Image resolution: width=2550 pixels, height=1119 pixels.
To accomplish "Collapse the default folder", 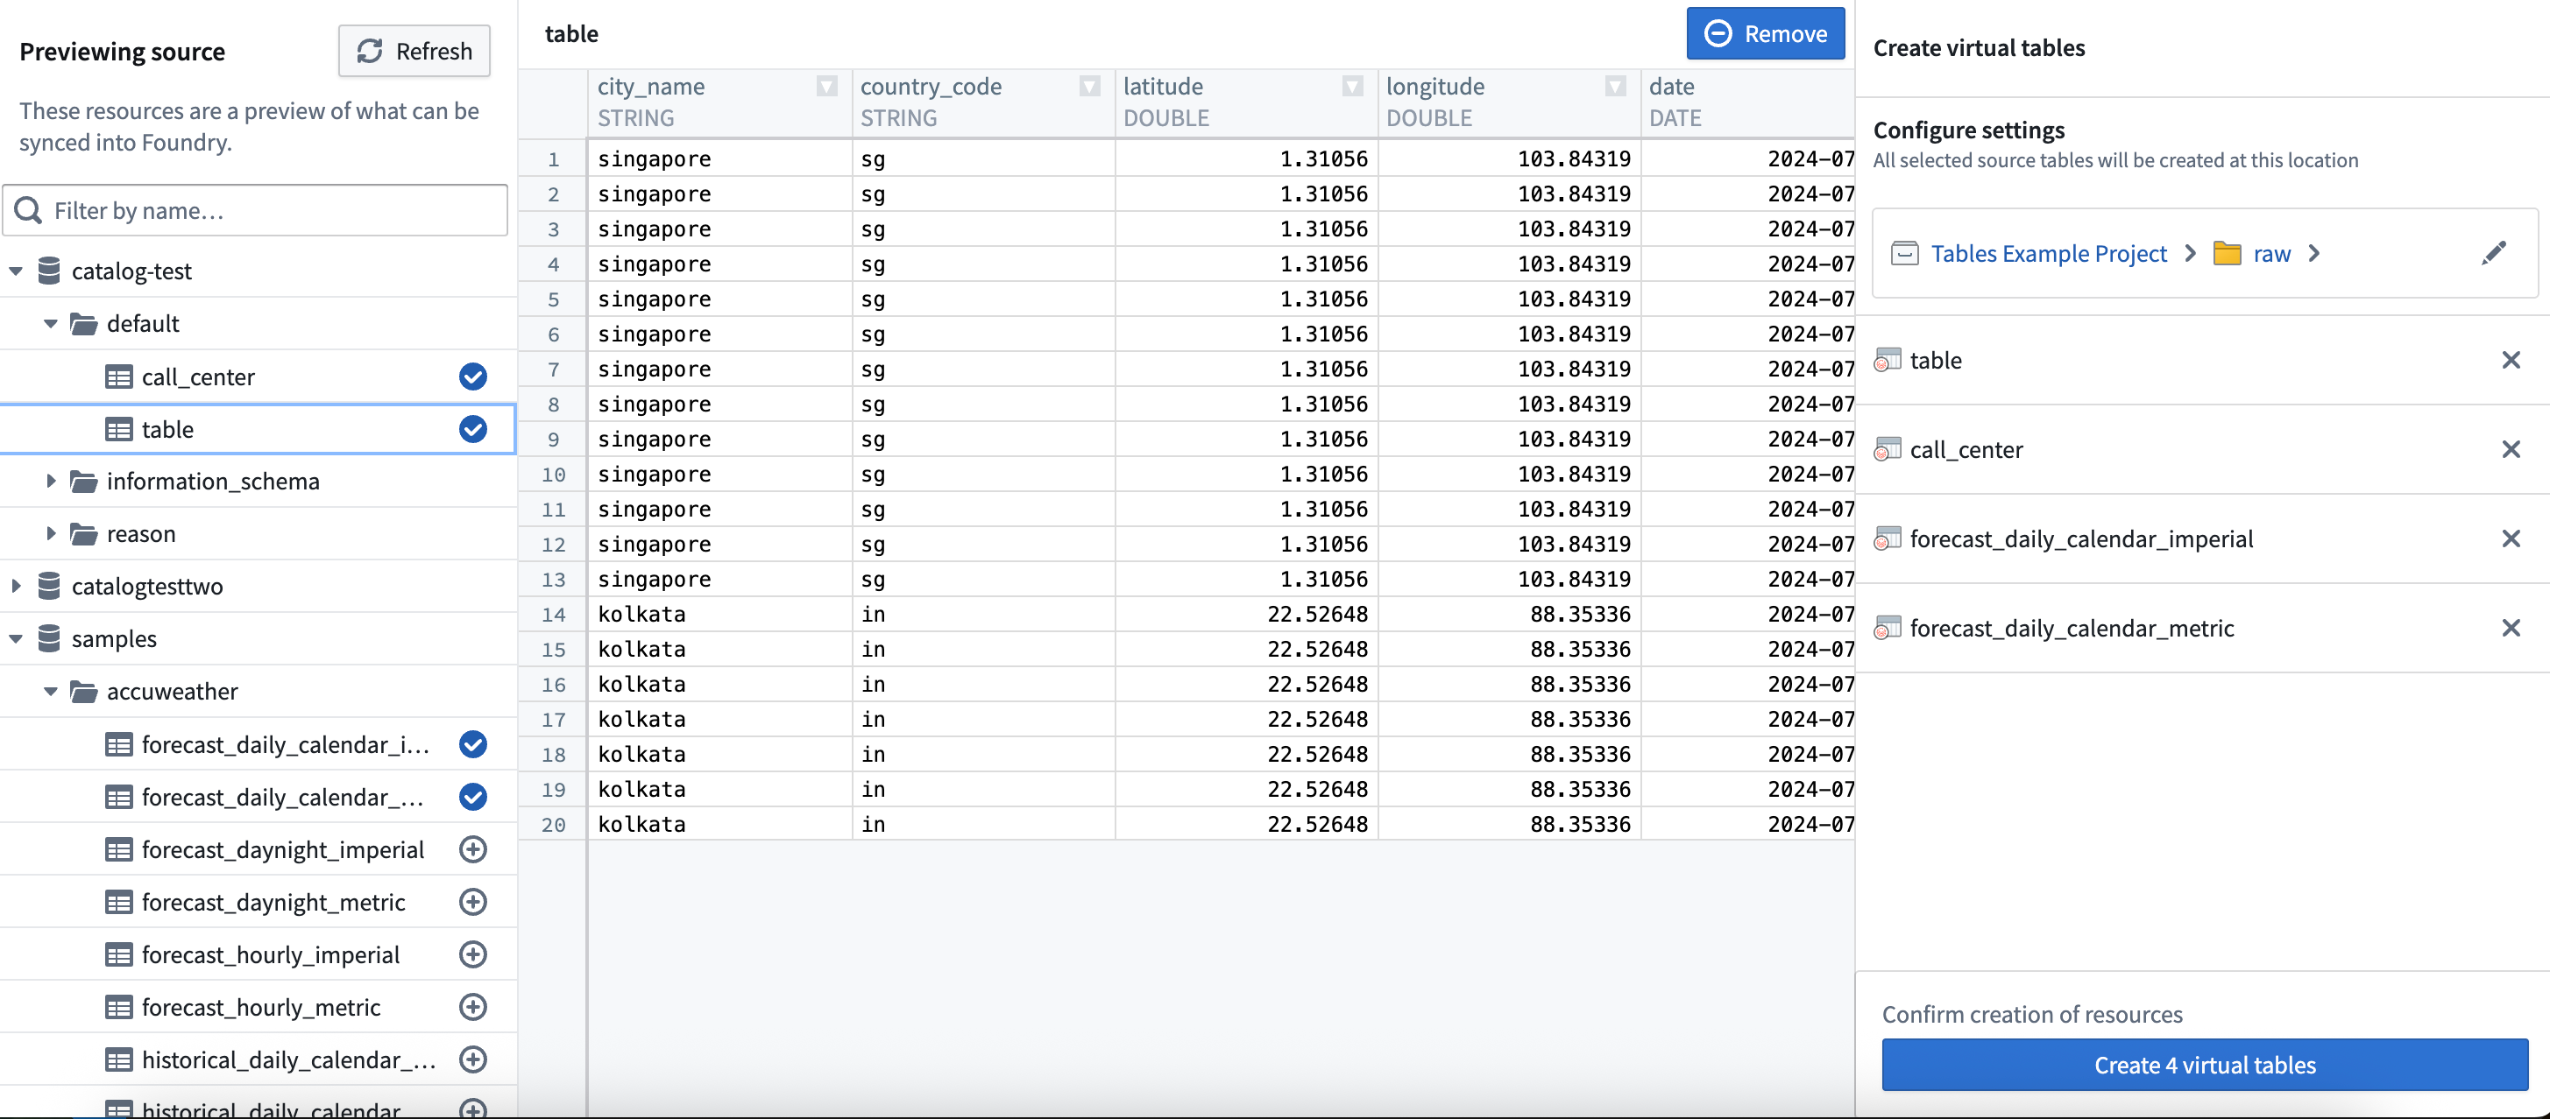I will click(50, 323).
